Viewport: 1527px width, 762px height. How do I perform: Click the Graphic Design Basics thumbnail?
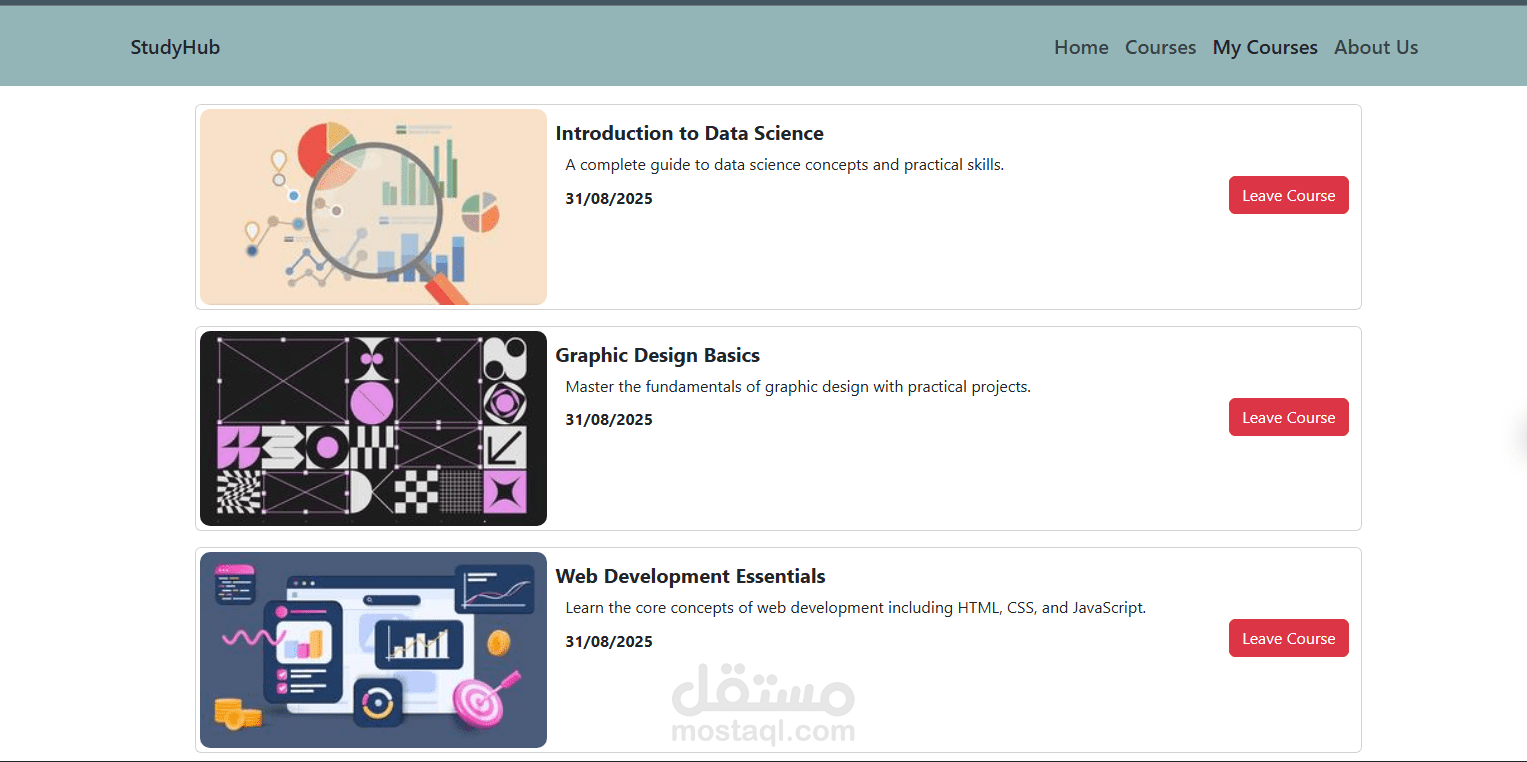373,428
